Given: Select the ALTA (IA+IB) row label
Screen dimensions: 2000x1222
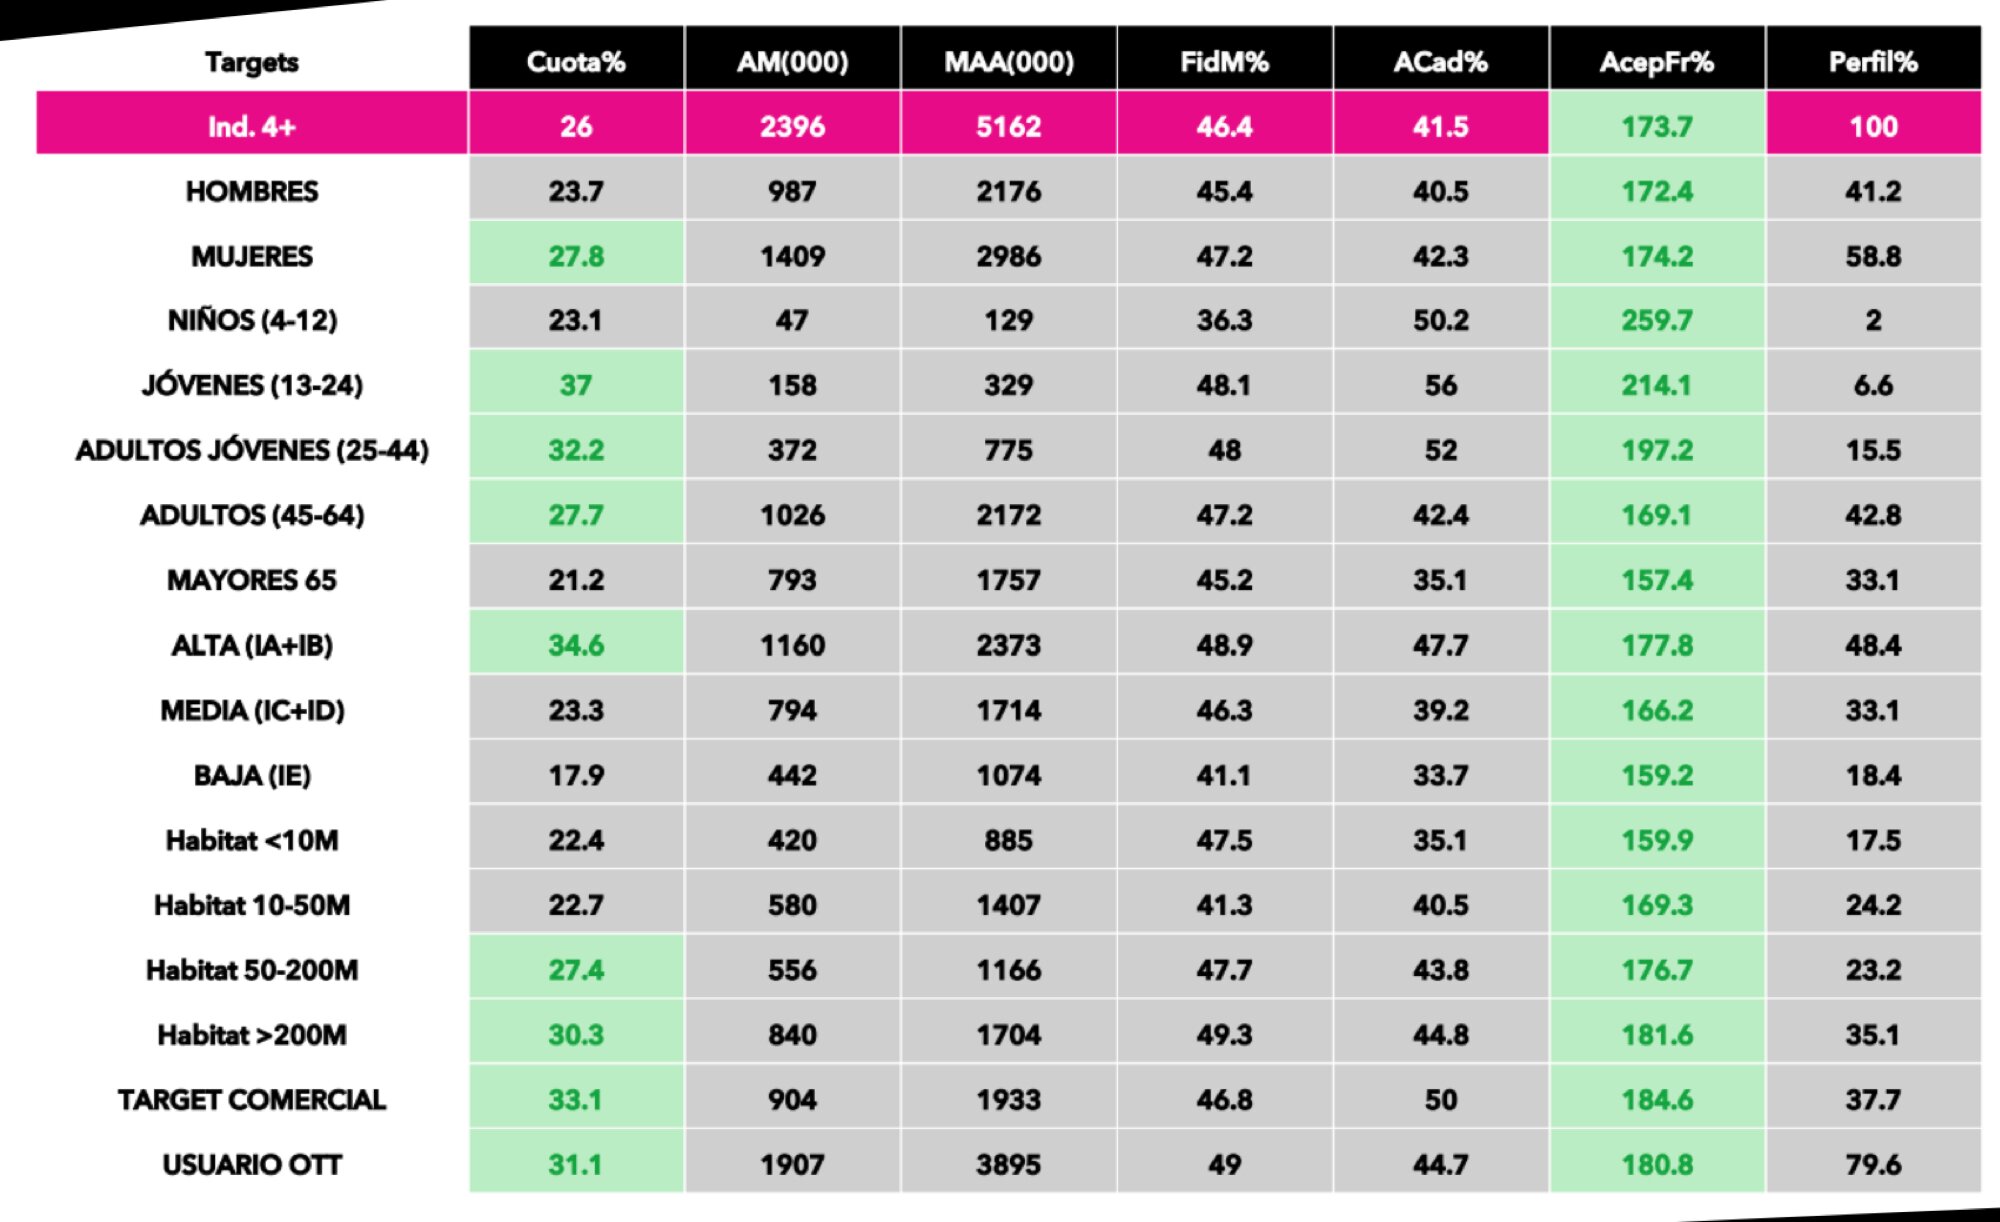Looking at the screenshot, I should [252, 645].
